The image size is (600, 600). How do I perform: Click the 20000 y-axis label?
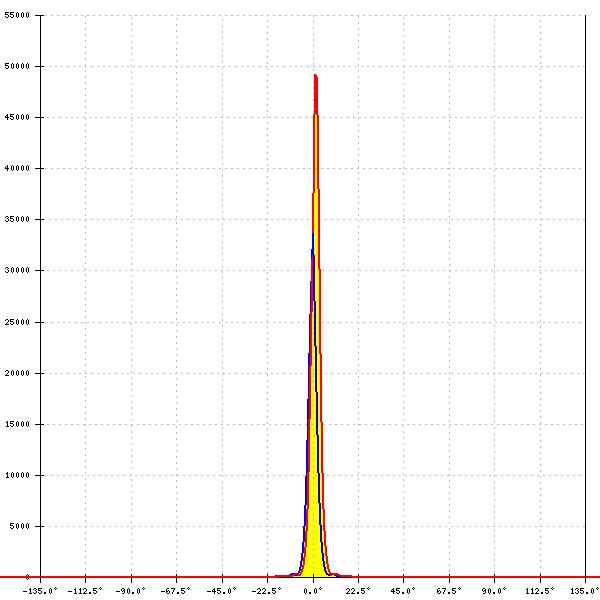[17, 373]
